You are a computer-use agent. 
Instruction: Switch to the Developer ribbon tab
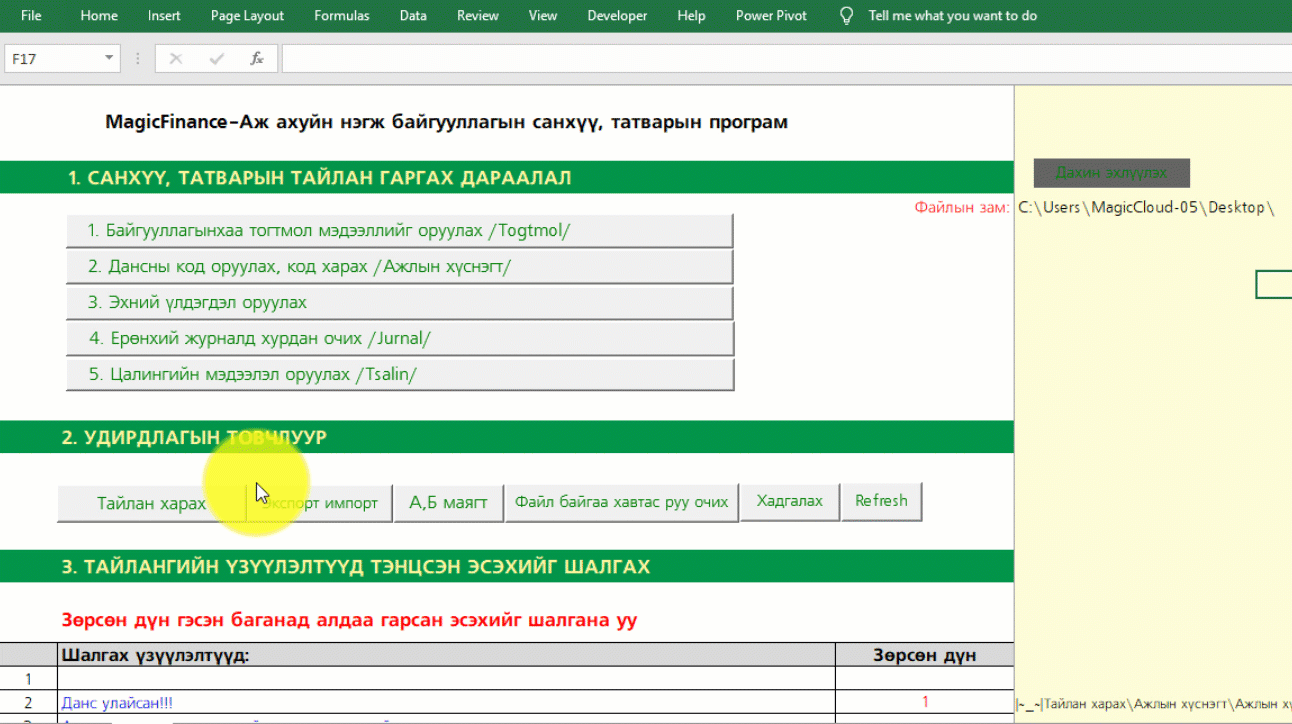[x=617, y=15]
